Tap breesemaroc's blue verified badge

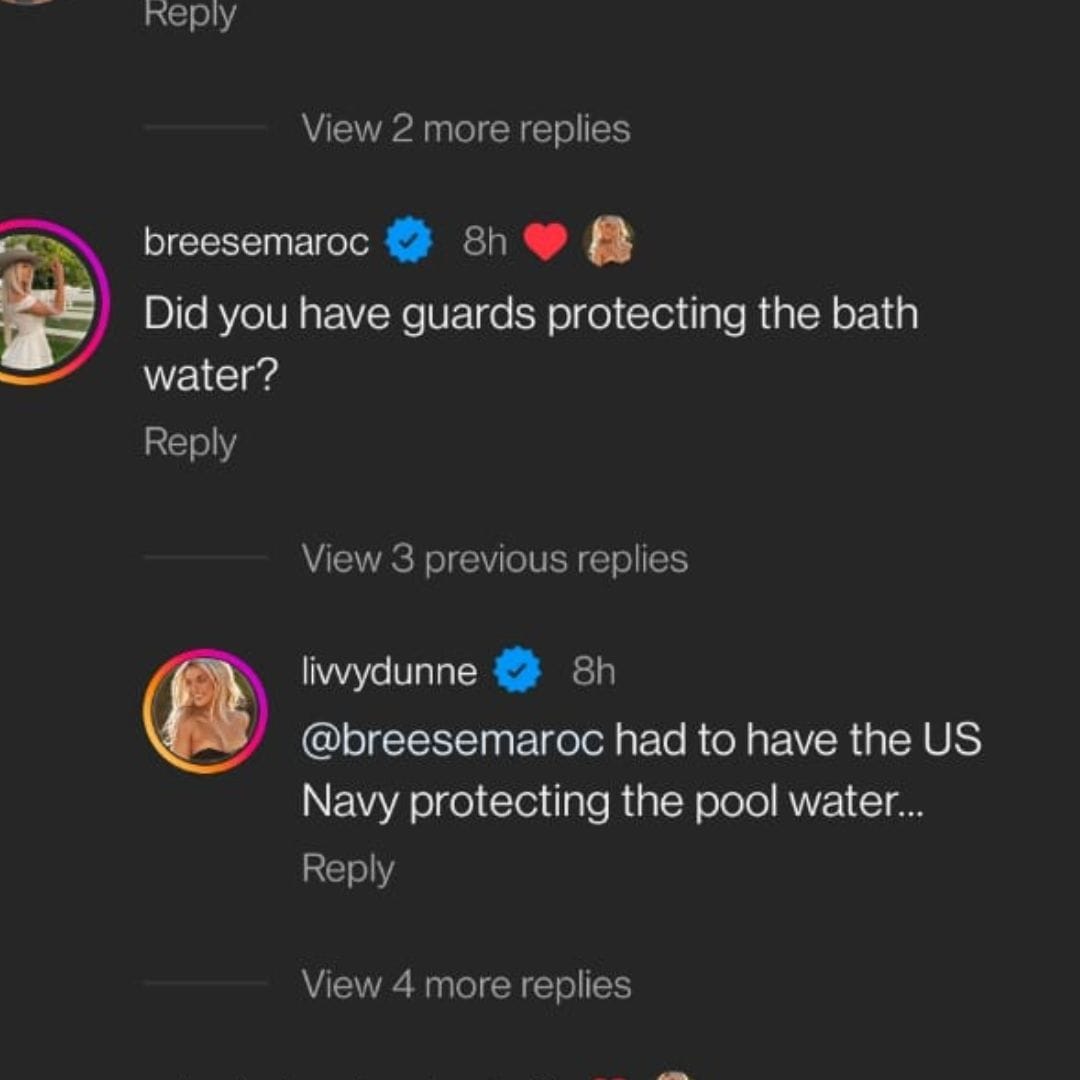click(408, 240)
